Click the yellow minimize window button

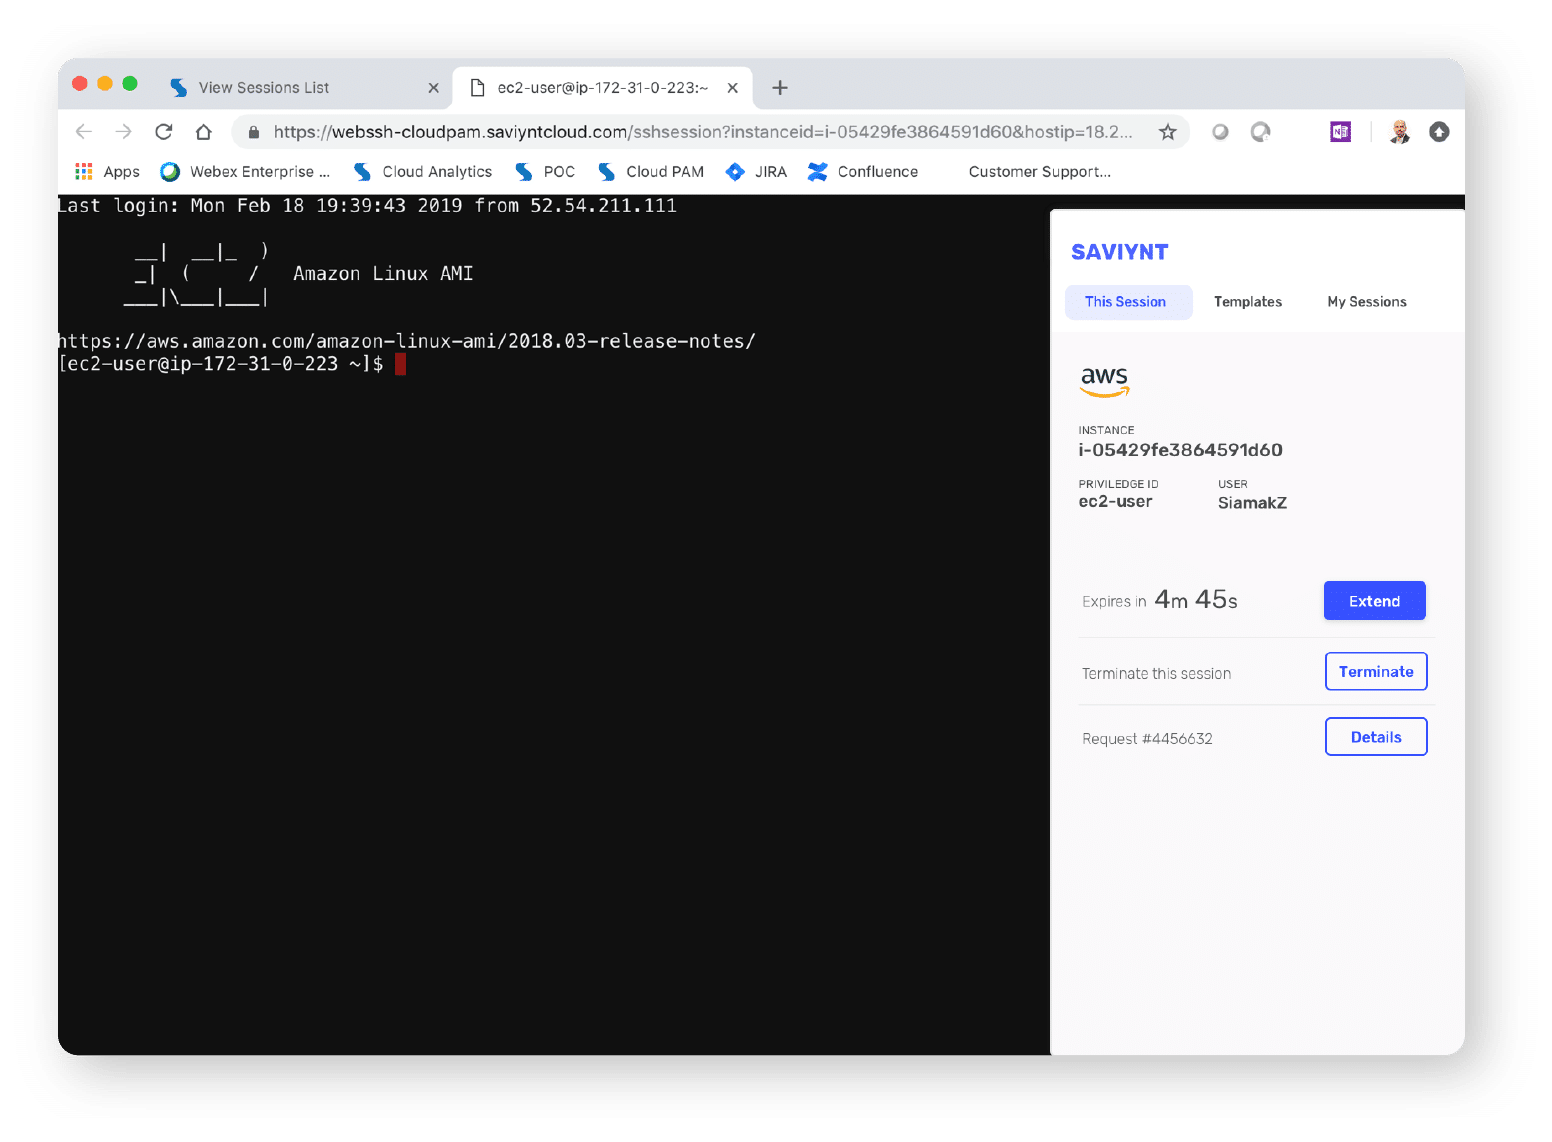coord(105,84)
